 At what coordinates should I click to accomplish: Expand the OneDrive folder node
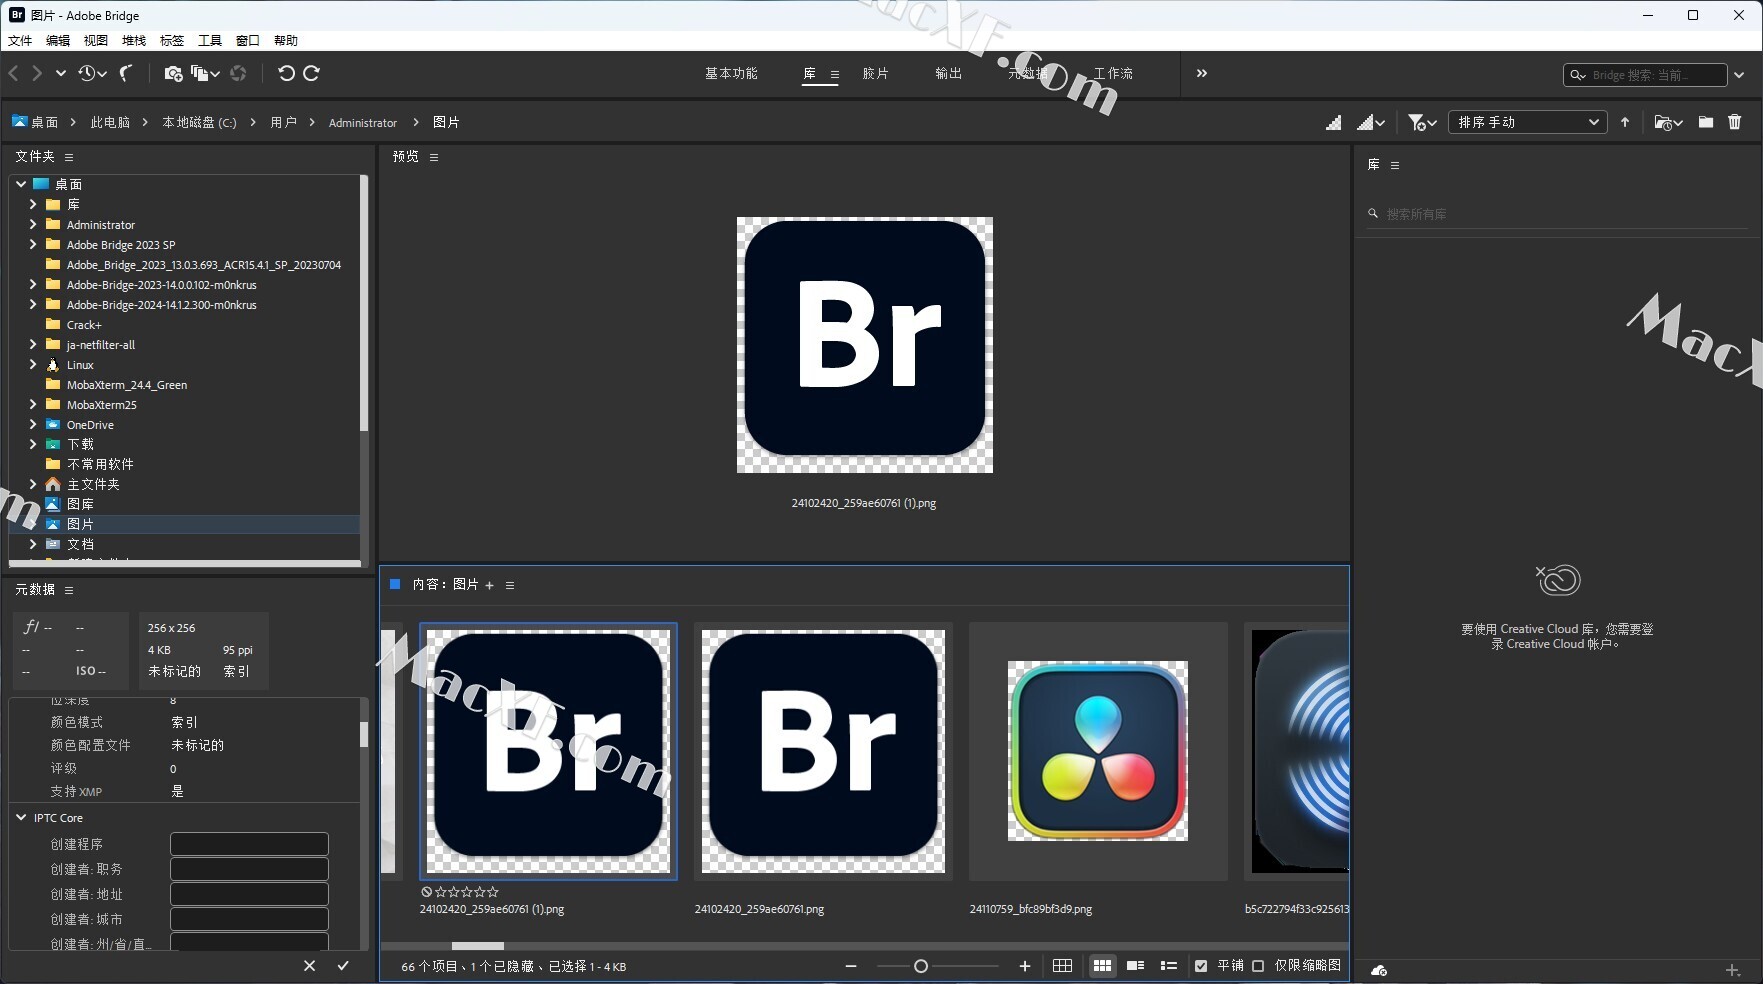[x=33, y=424]
